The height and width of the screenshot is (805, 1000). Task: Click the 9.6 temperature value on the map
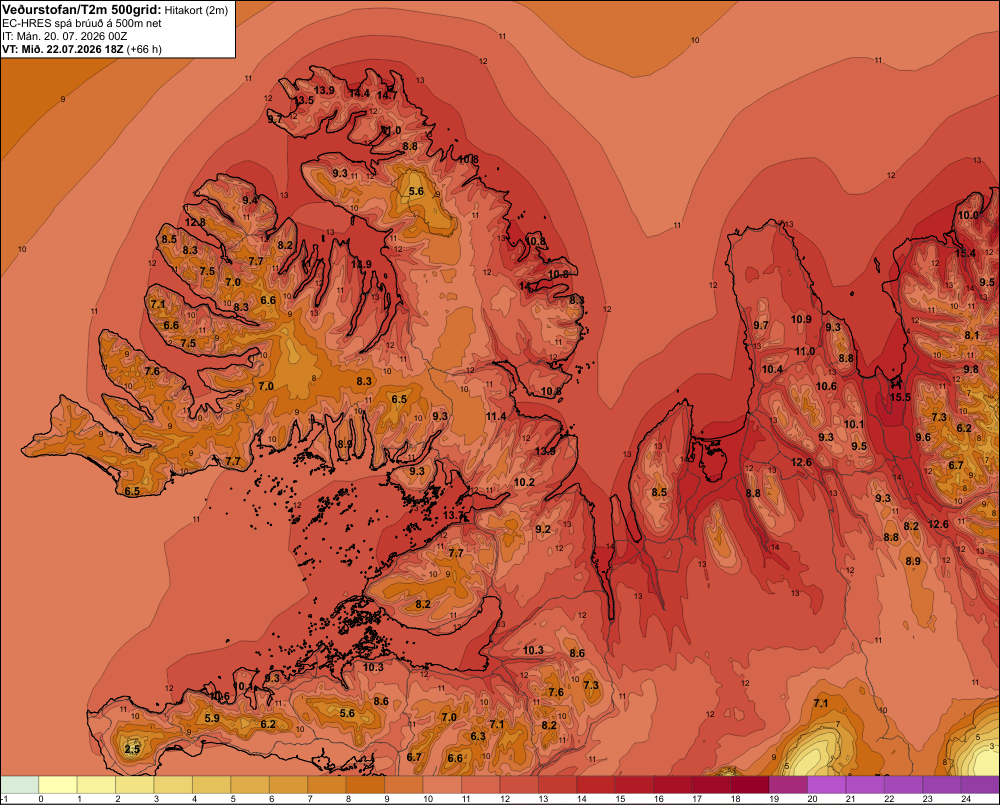[x=923, y=437]
